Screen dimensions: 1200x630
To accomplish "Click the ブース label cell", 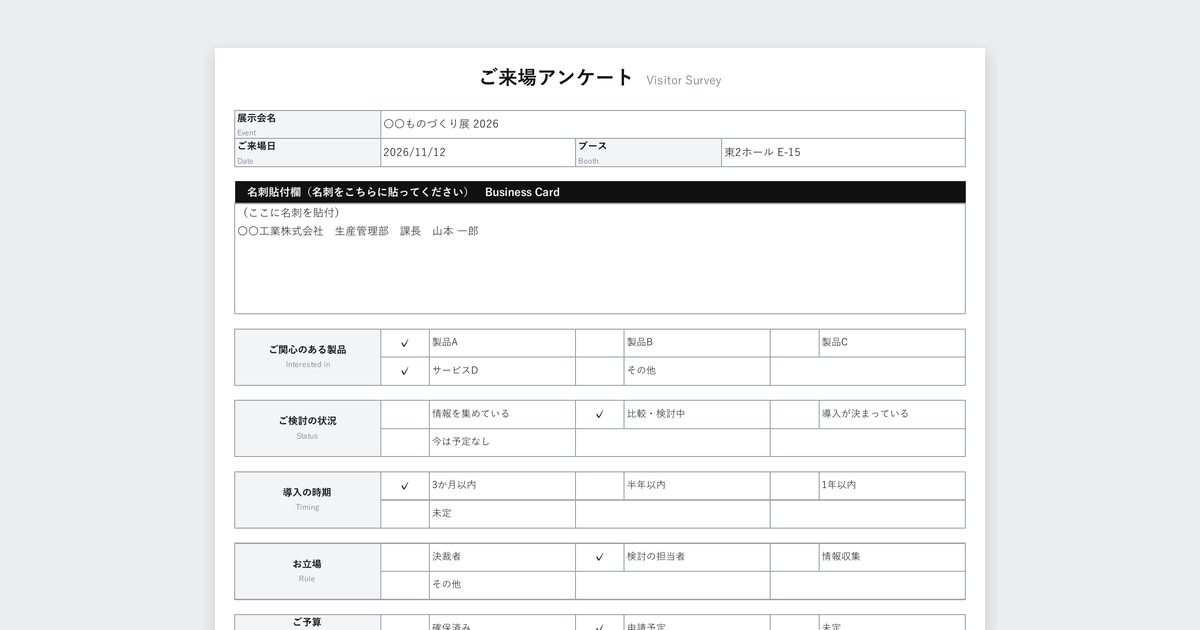I will (648, 152).
